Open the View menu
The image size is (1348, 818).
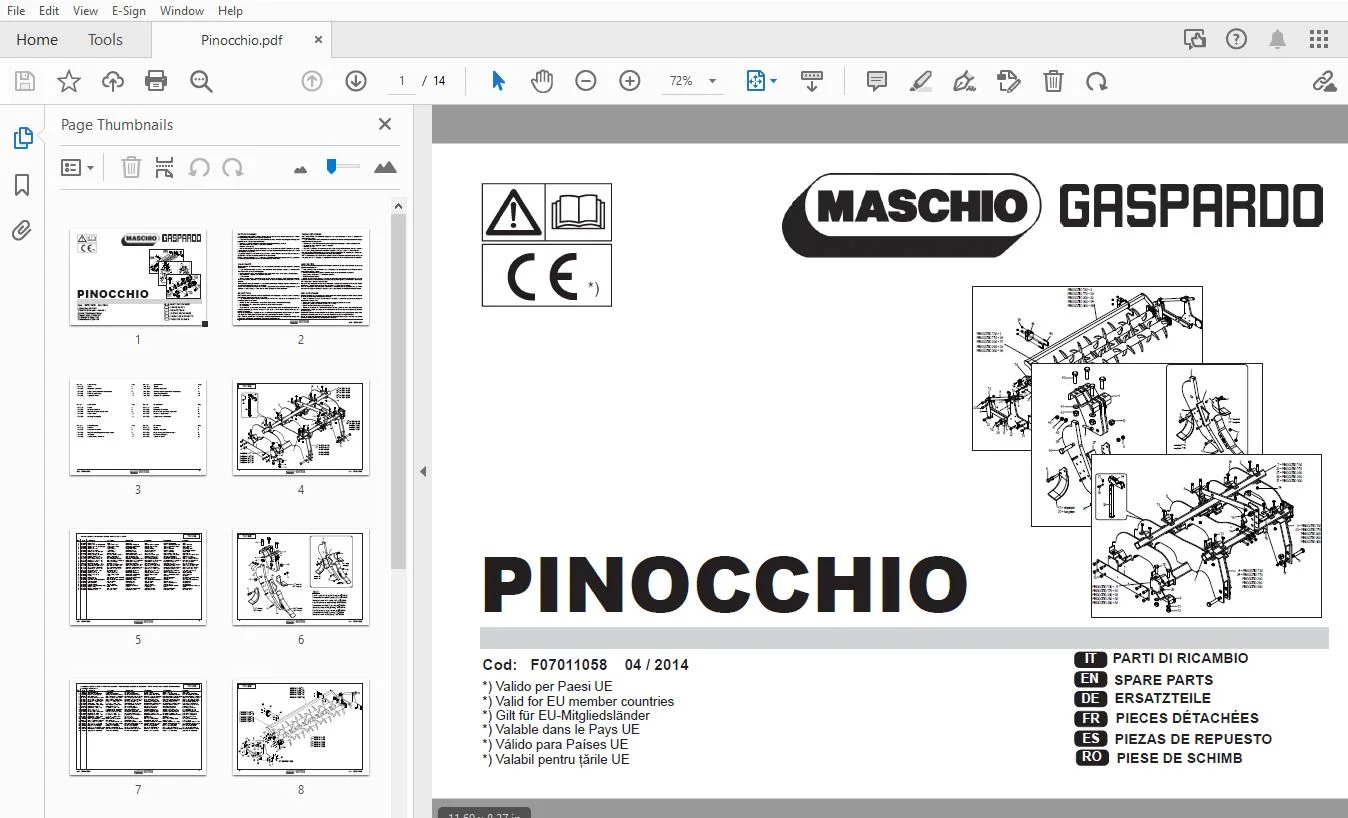click(x=86, y=11)
